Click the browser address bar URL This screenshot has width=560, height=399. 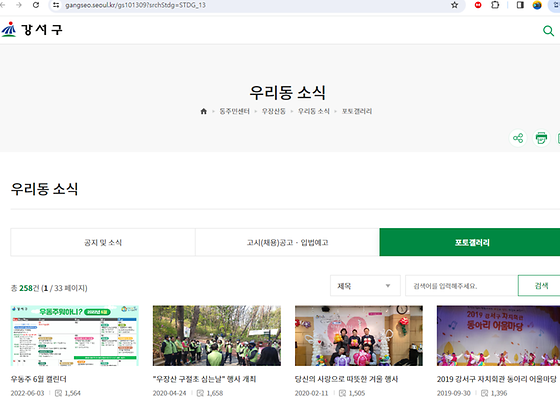135,5
